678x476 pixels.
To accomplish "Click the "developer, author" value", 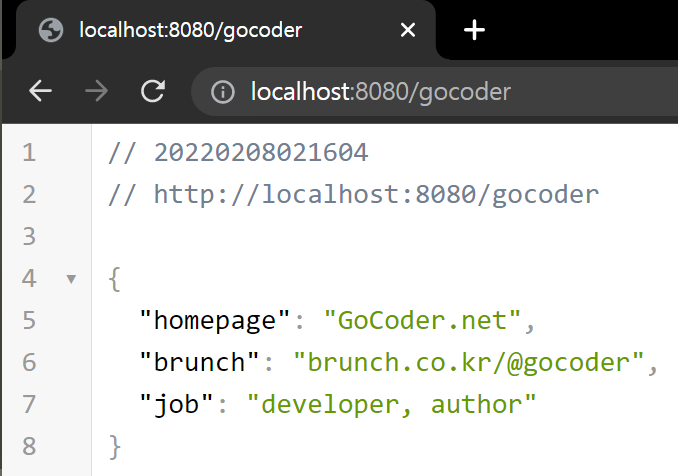I will click(x=392, y=404).
